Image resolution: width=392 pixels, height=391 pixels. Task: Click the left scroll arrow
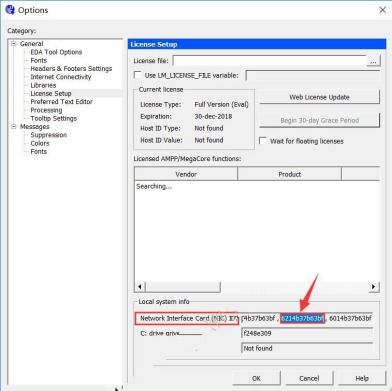pos(140,287)
